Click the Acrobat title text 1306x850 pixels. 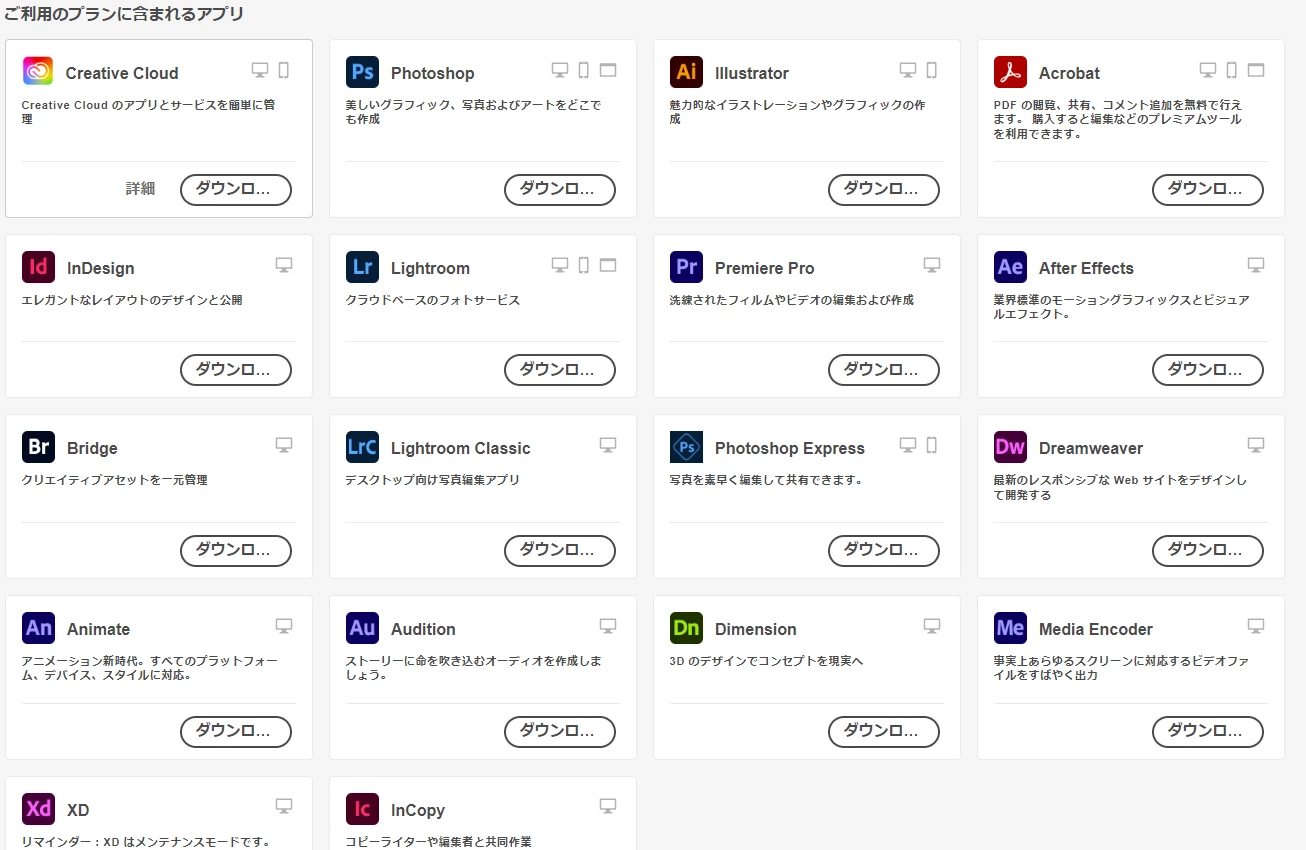point(1069,73)
